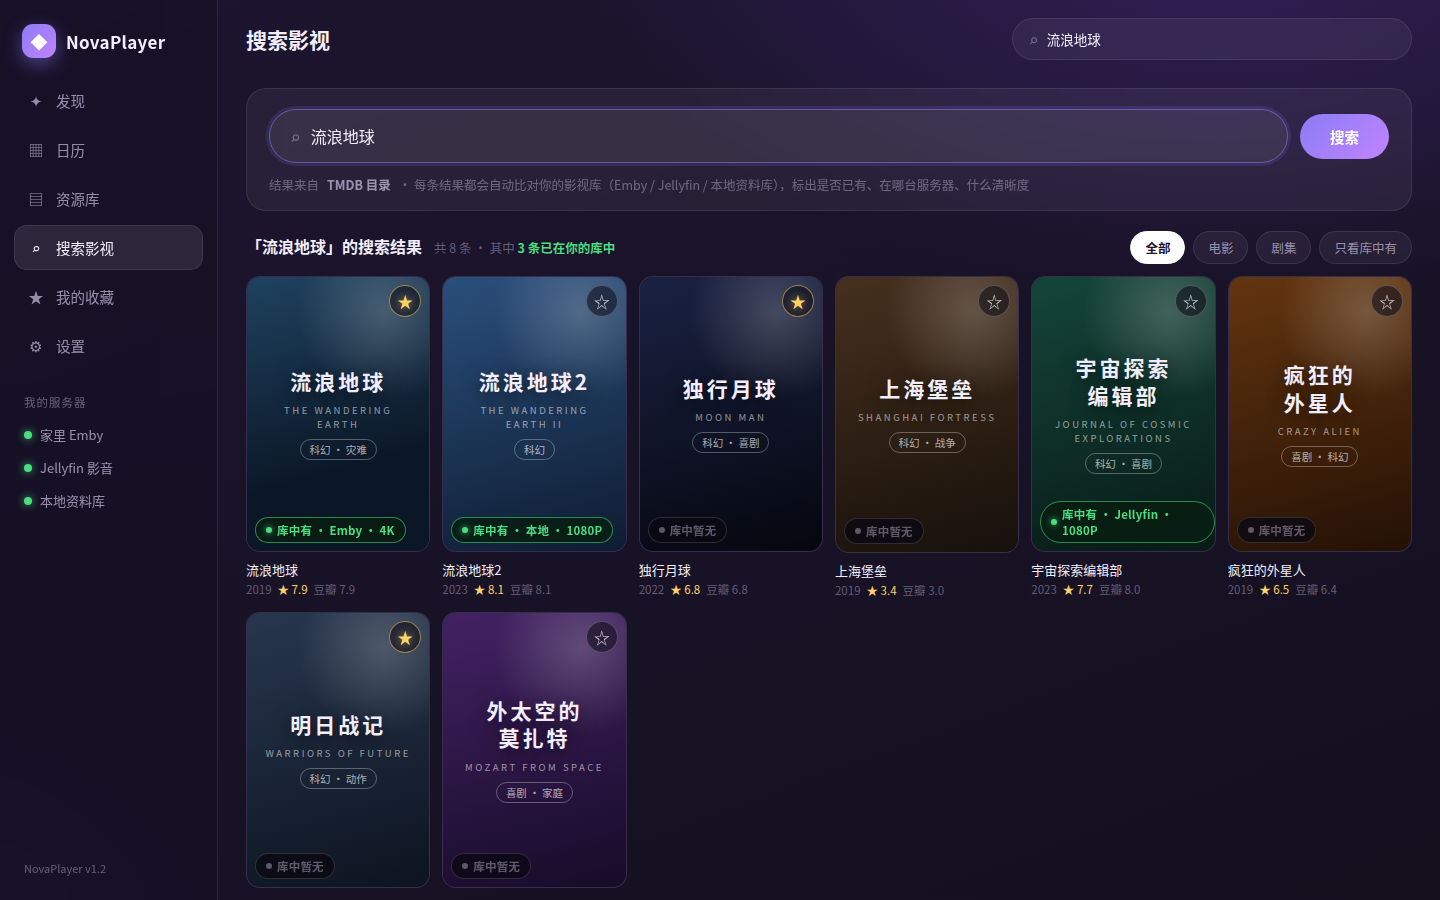1440x900 pixels.
Task: Click the main search field with 流浪地球
Action: (778, 136)
